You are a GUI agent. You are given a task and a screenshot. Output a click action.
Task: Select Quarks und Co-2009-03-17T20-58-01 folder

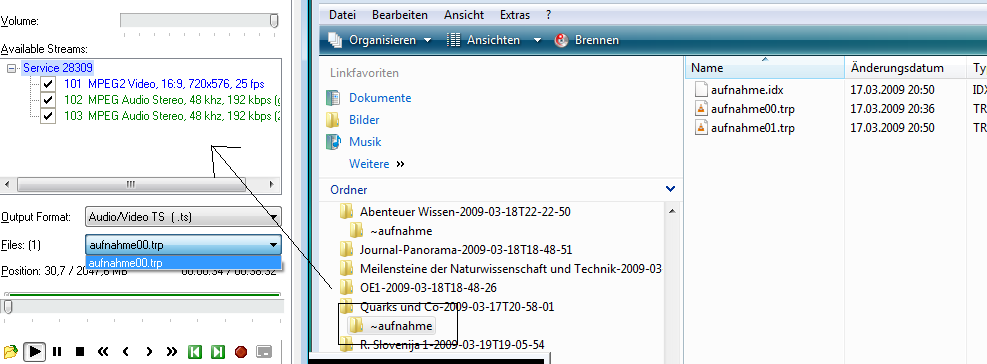click(457, 307)
